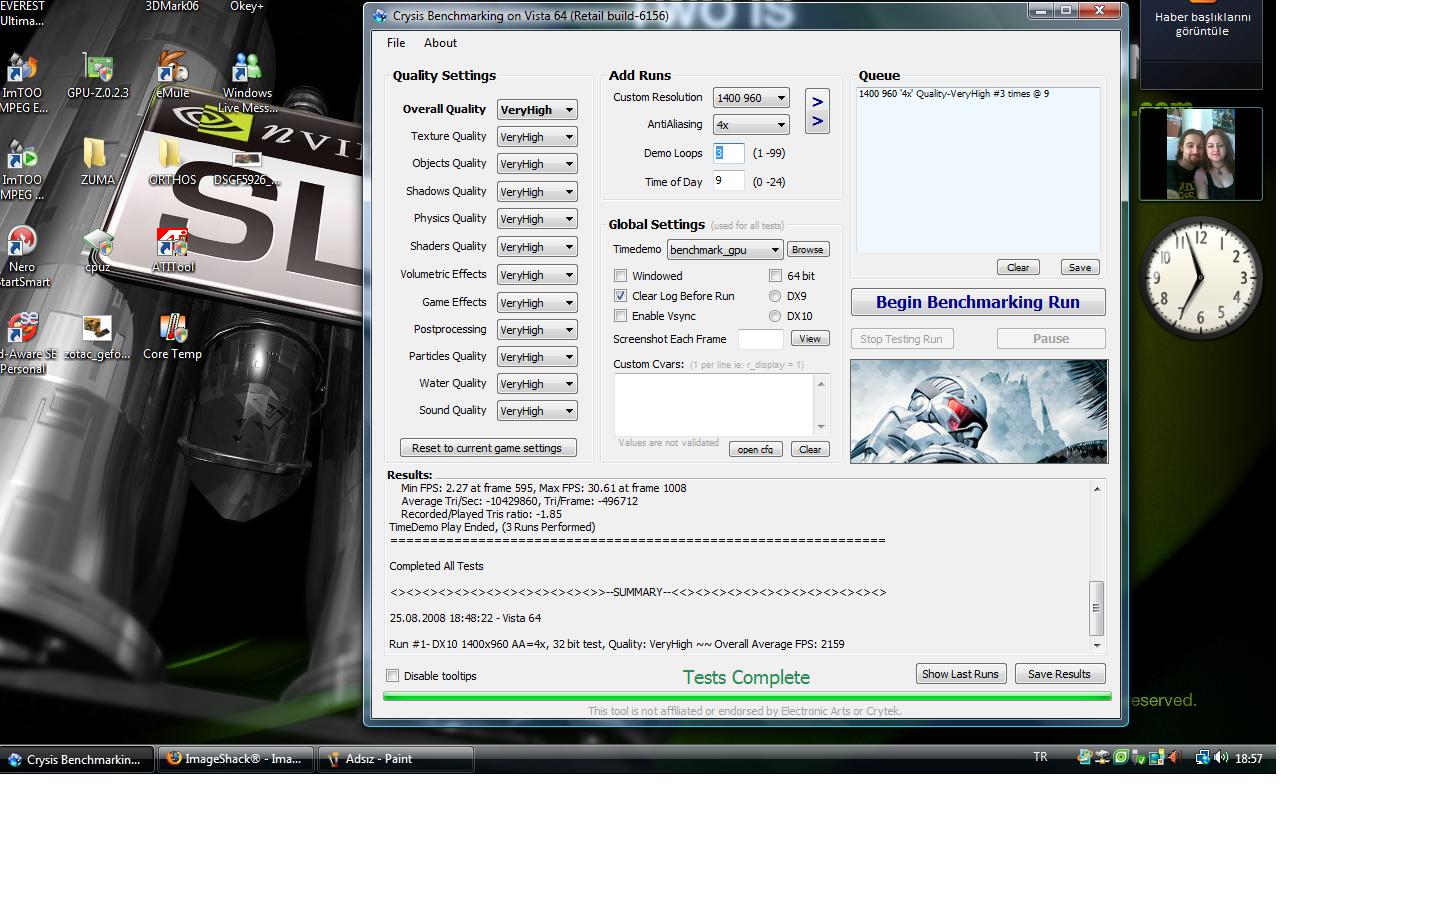Click the Queue Save button
Viewport: 1440px width, 900px height.
pos(1080,267)
